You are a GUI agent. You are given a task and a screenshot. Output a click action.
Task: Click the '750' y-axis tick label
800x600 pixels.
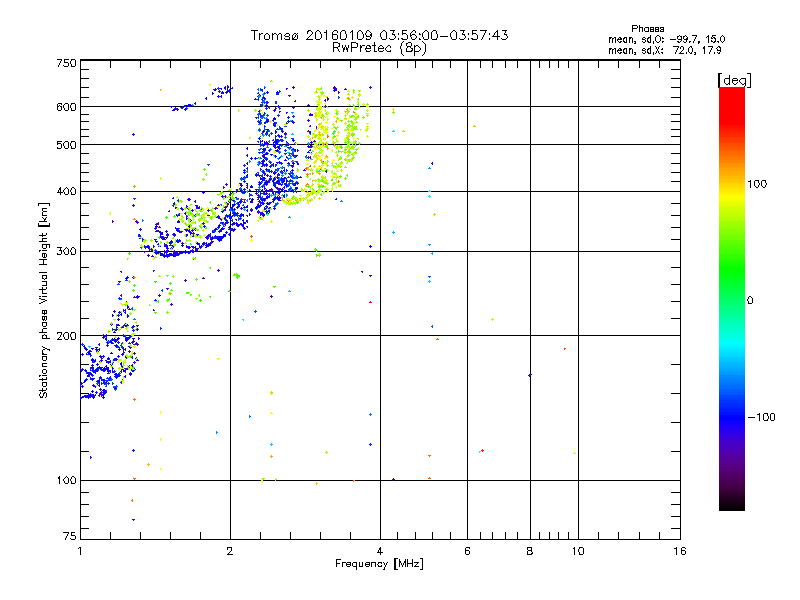tap(66, 63)
